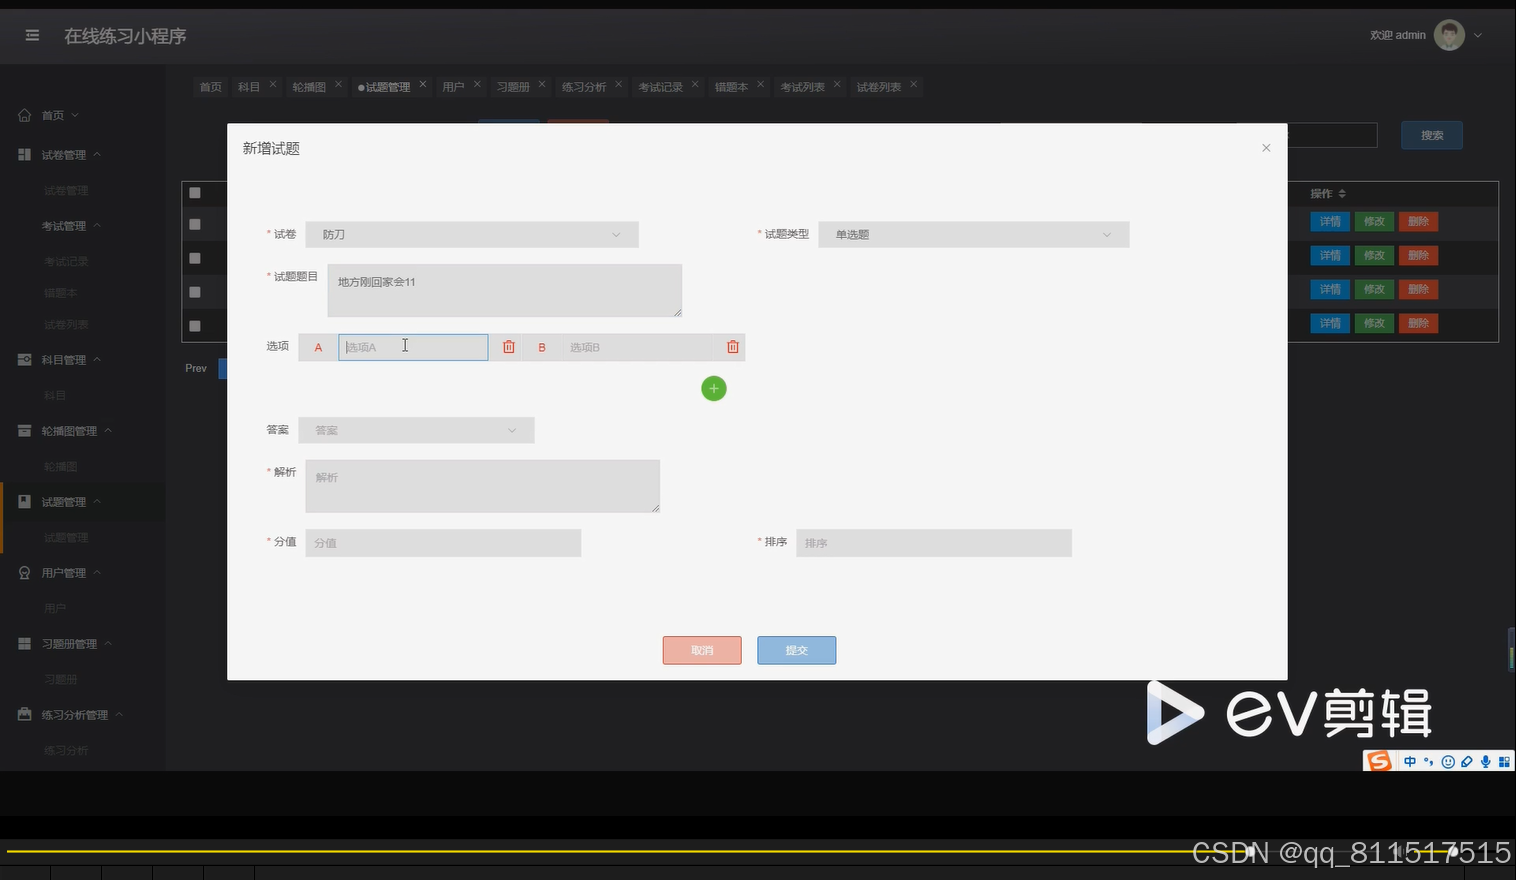Close the 习题册 tab with its X
Image resolution: width=1516 pixels, height=880 pixels.
(542, 85)
